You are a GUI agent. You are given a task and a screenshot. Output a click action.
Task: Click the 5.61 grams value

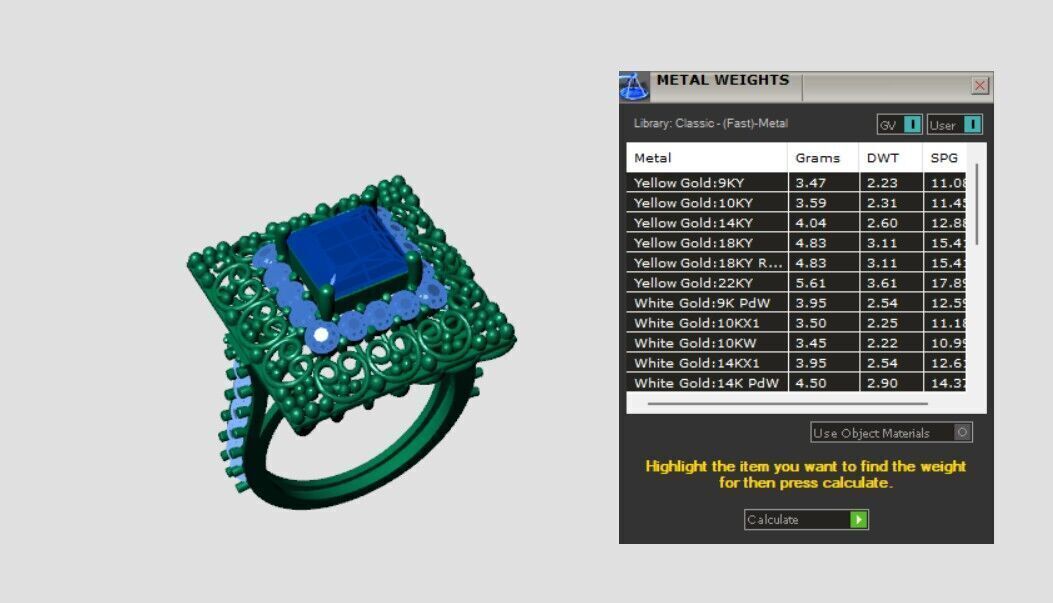coord(811,283)
